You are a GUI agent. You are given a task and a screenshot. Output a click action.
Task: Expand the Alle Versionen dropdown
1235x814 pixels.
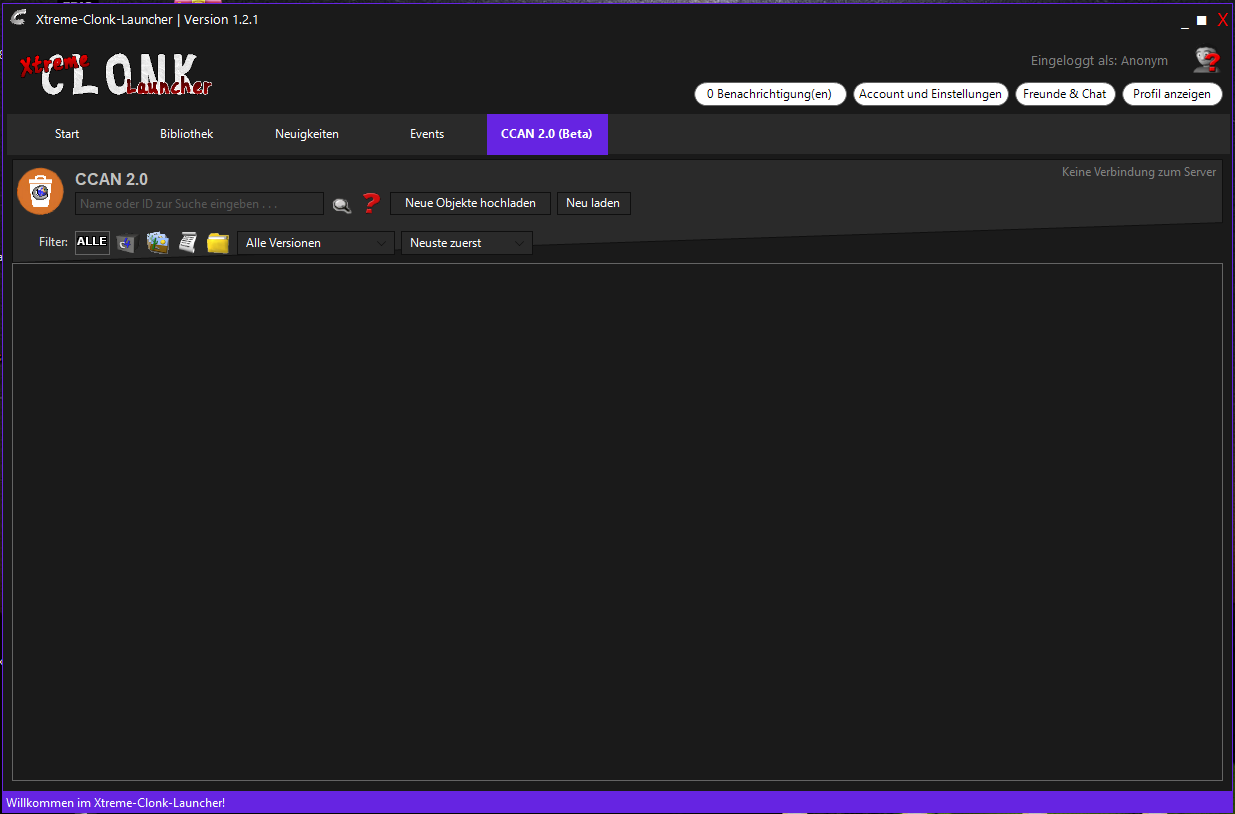(316, 243)
